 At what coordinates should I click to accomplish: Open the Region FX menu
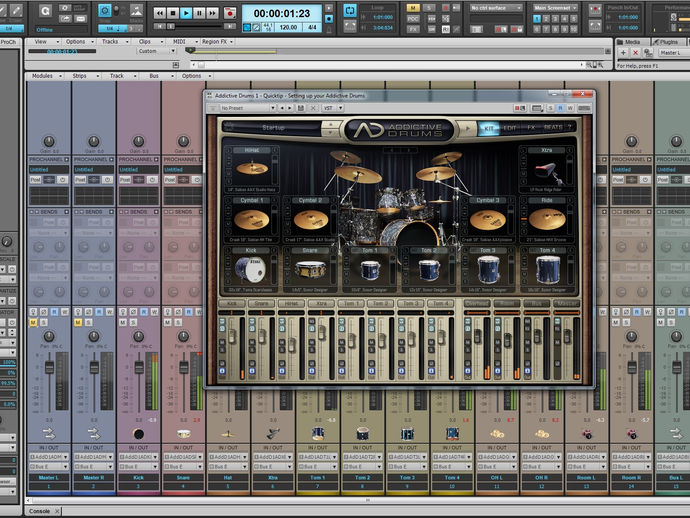(217, 42)
